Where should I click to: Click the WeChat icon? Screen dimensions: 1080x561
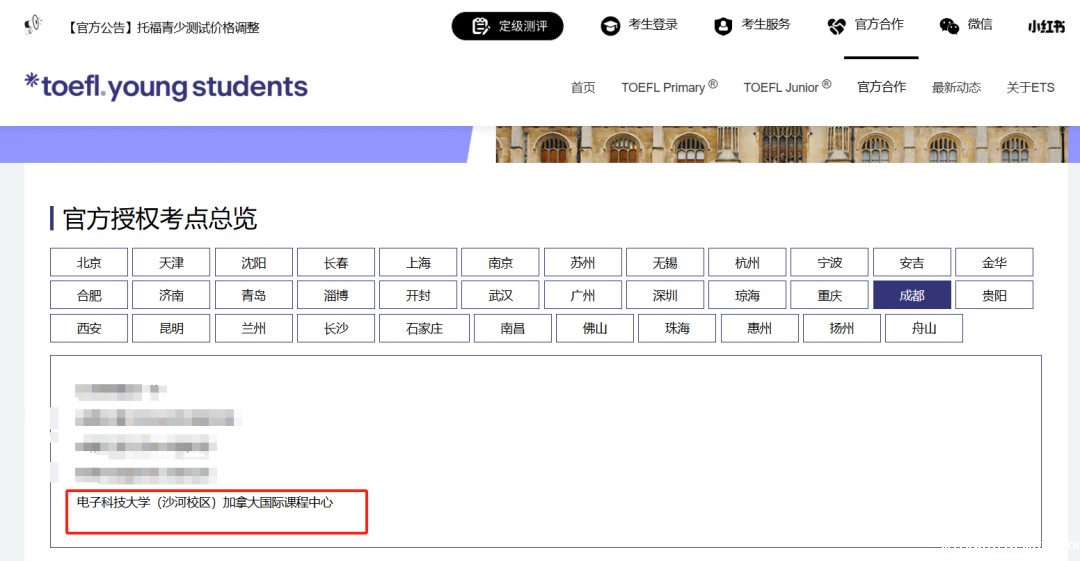pos(949,26)
